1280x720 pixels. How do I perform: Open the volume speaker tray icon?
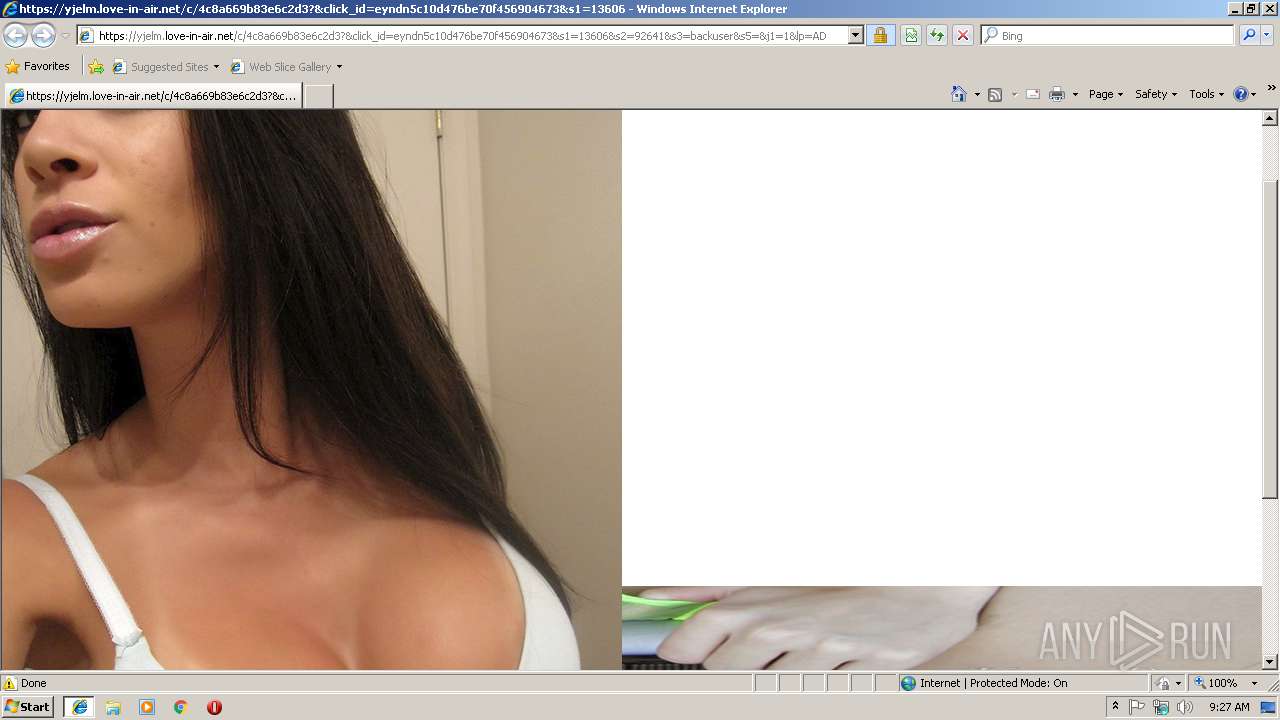(1185, 707)
